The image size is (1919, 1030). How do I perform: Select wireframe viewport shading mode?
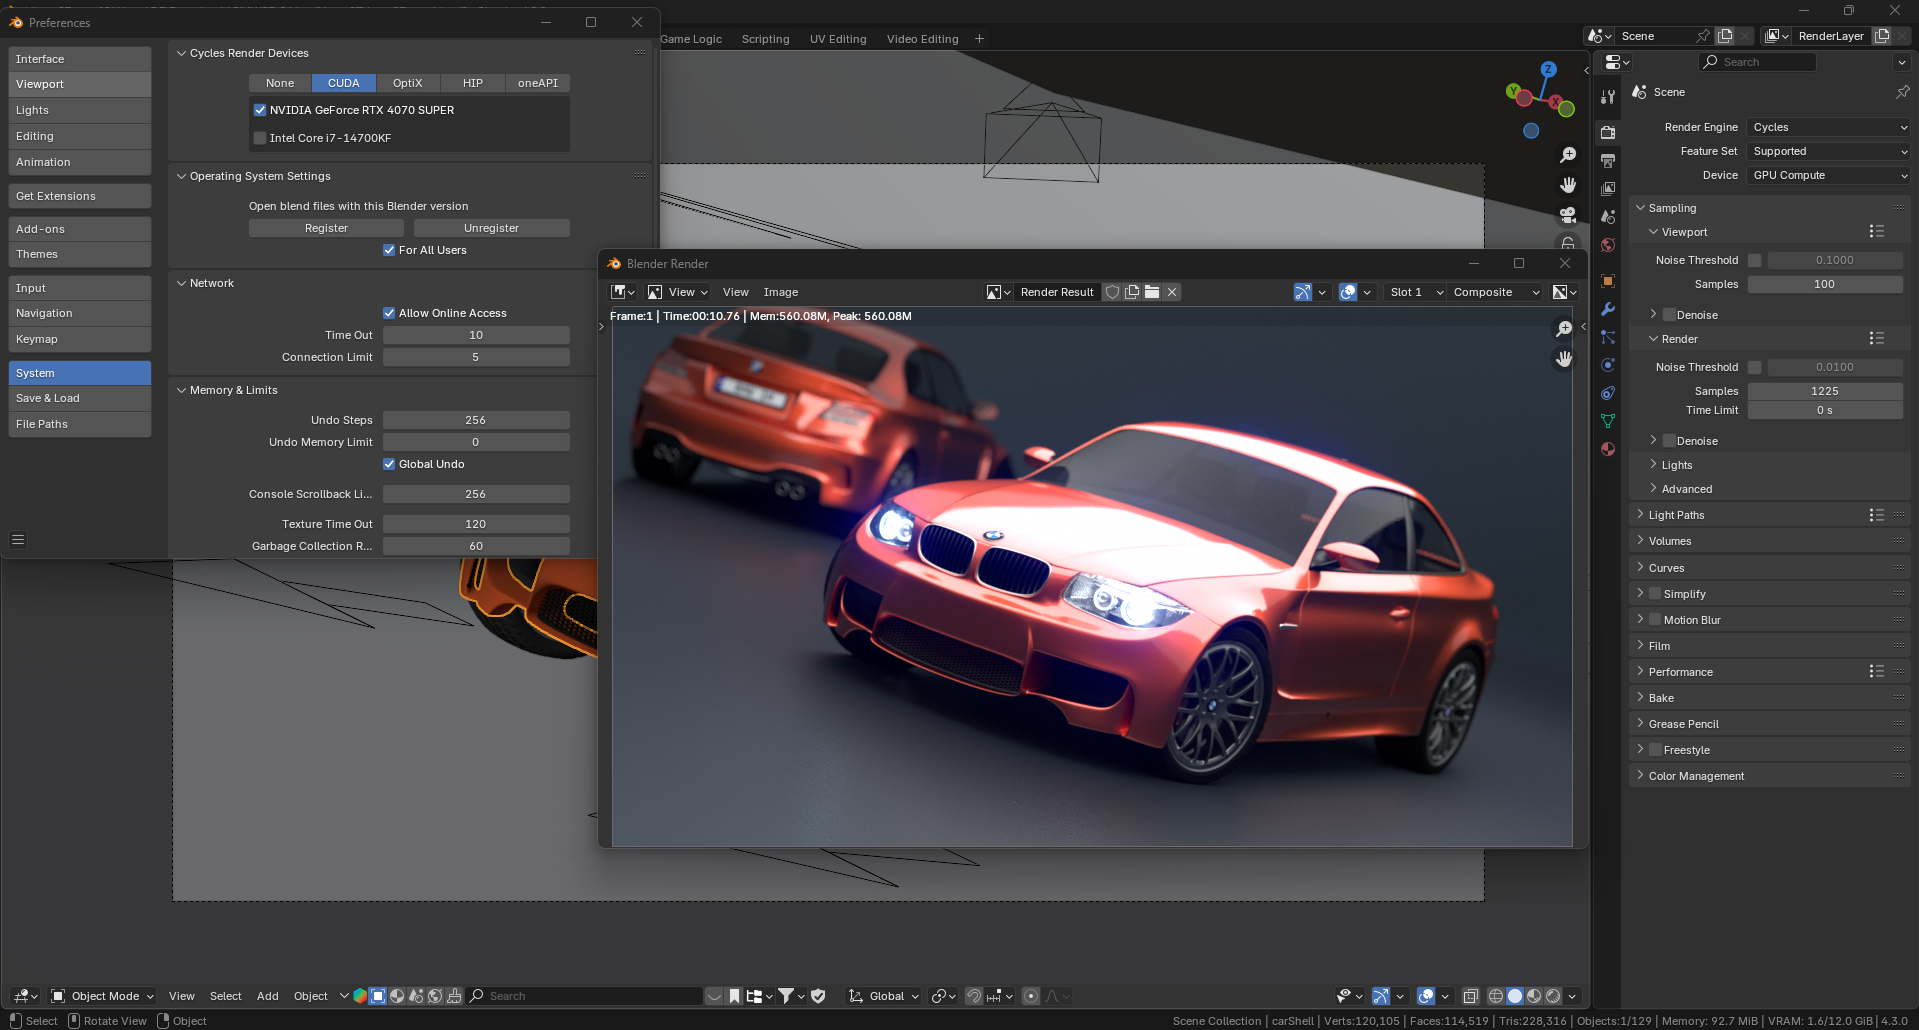point(1496,996)
